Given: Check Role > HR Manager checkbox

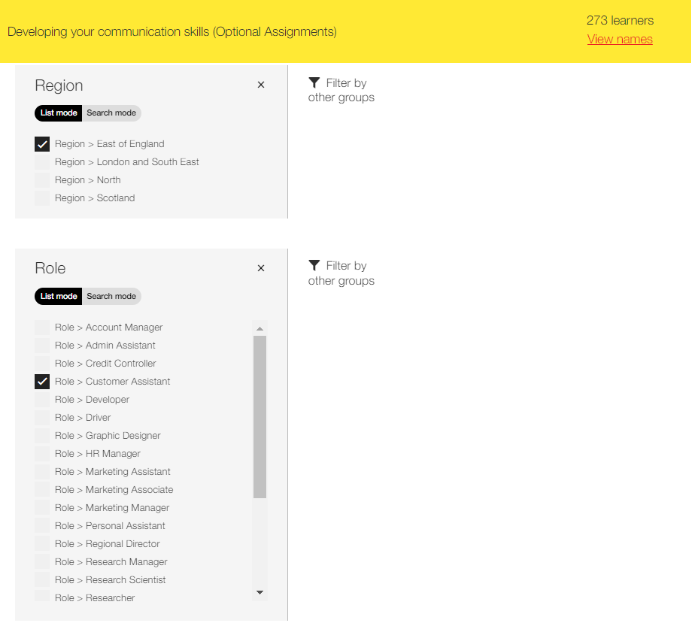Looking at the screenshot, I should pyautogui.click(x=42, y=454).
